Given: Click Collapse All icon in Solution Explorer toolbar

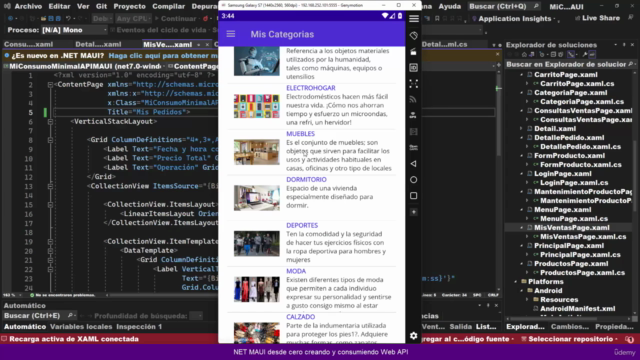Looking at the screenshot, I should [553, 54].
